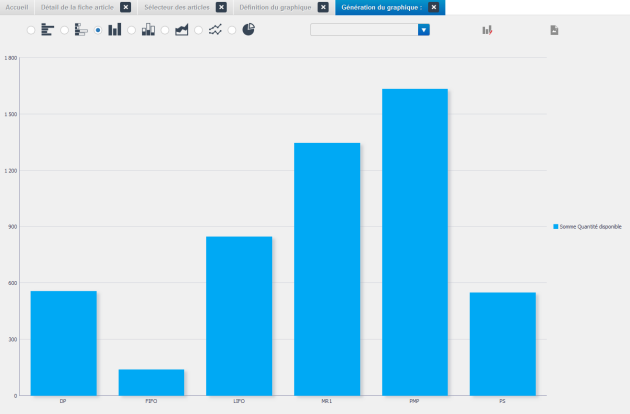Click the area chart icon

point(181,30)
